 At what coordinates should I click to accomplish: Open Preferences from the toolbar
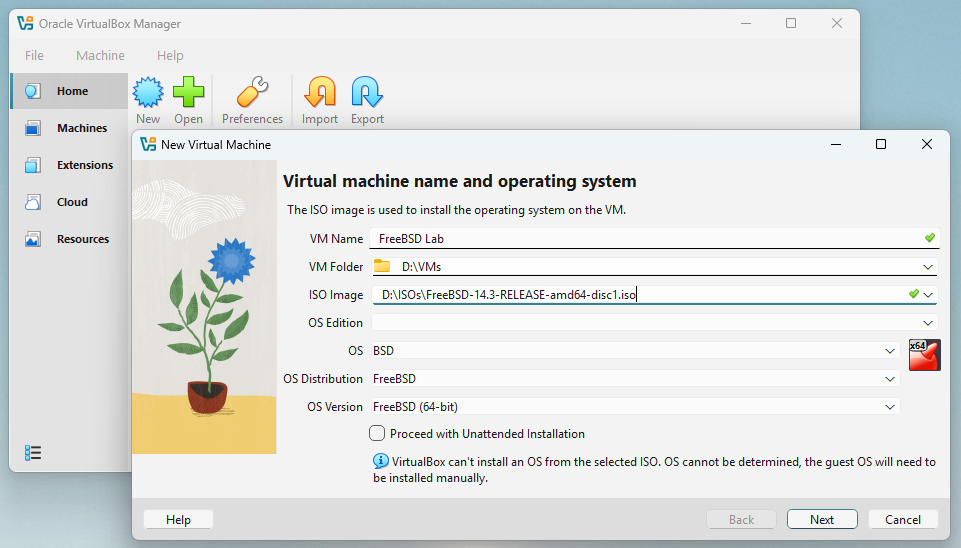coord(253,101)
